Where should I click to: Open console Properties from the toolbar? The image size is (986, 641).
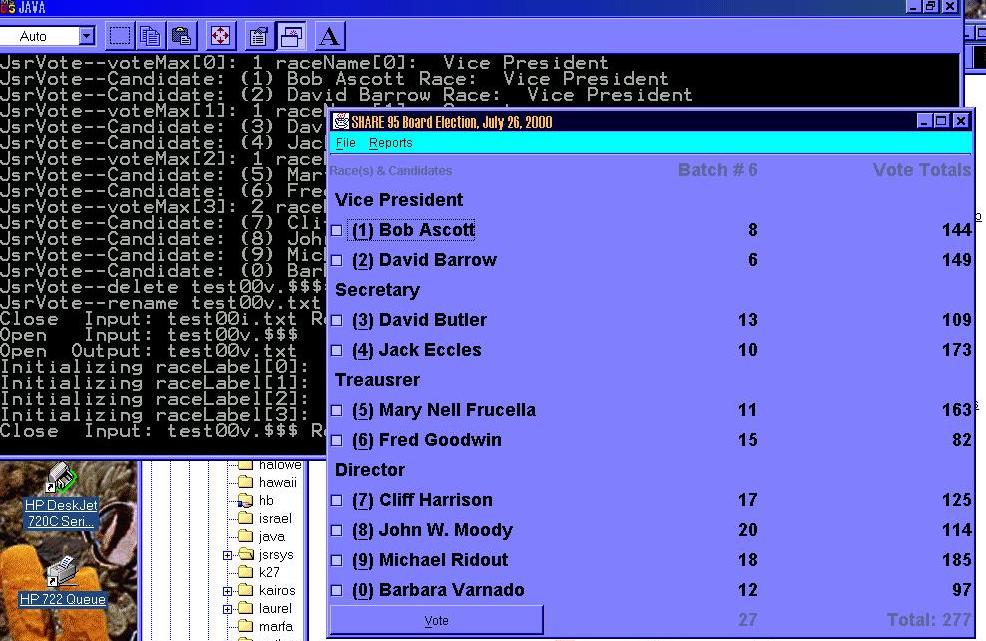[258, 37]
